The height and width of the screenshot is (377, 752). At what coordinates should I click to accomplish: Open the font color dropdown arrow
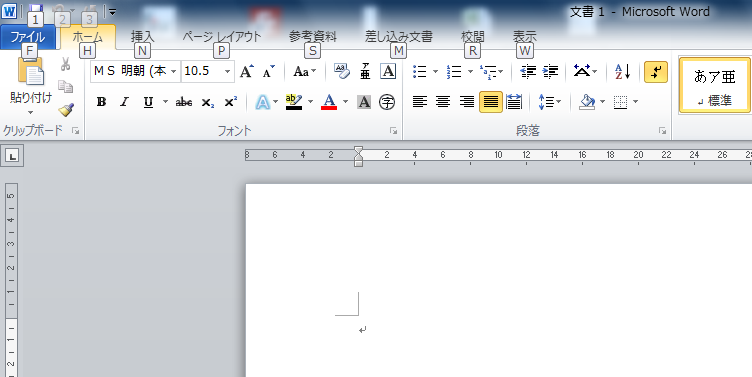(x=345, y=102)
